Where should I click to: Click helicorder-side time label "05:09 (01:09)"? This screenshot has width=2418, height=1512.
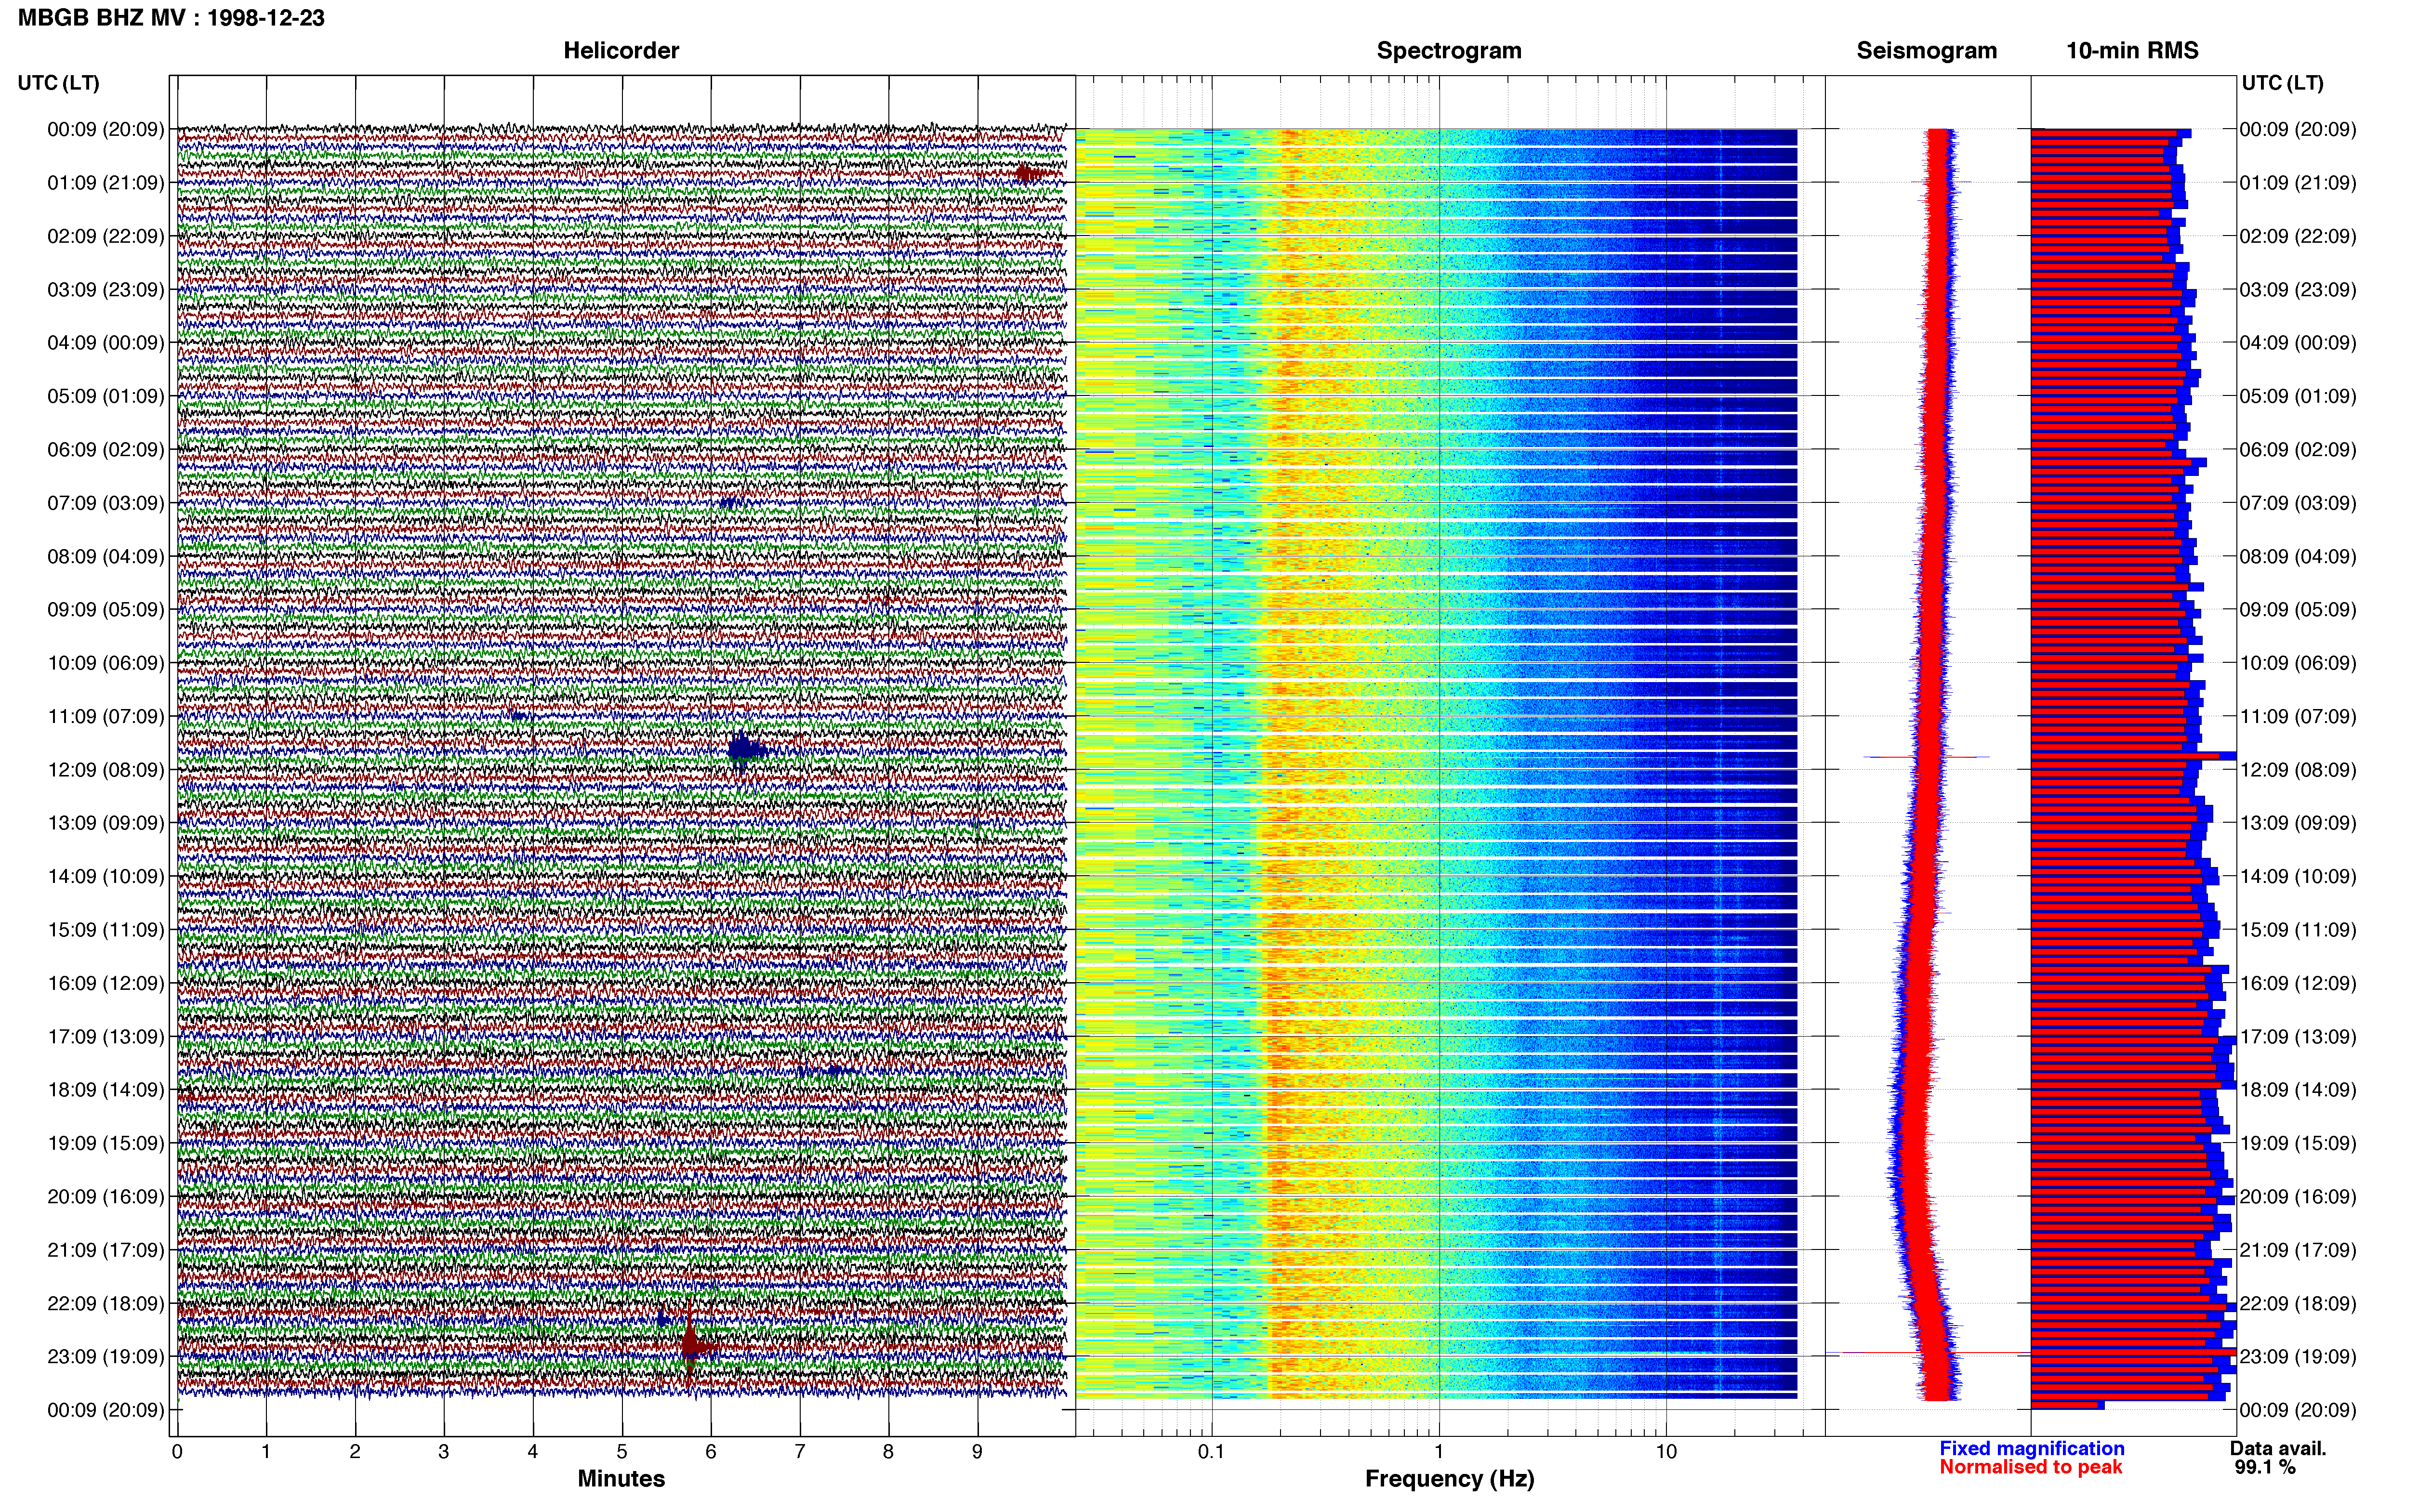[106, 396]
